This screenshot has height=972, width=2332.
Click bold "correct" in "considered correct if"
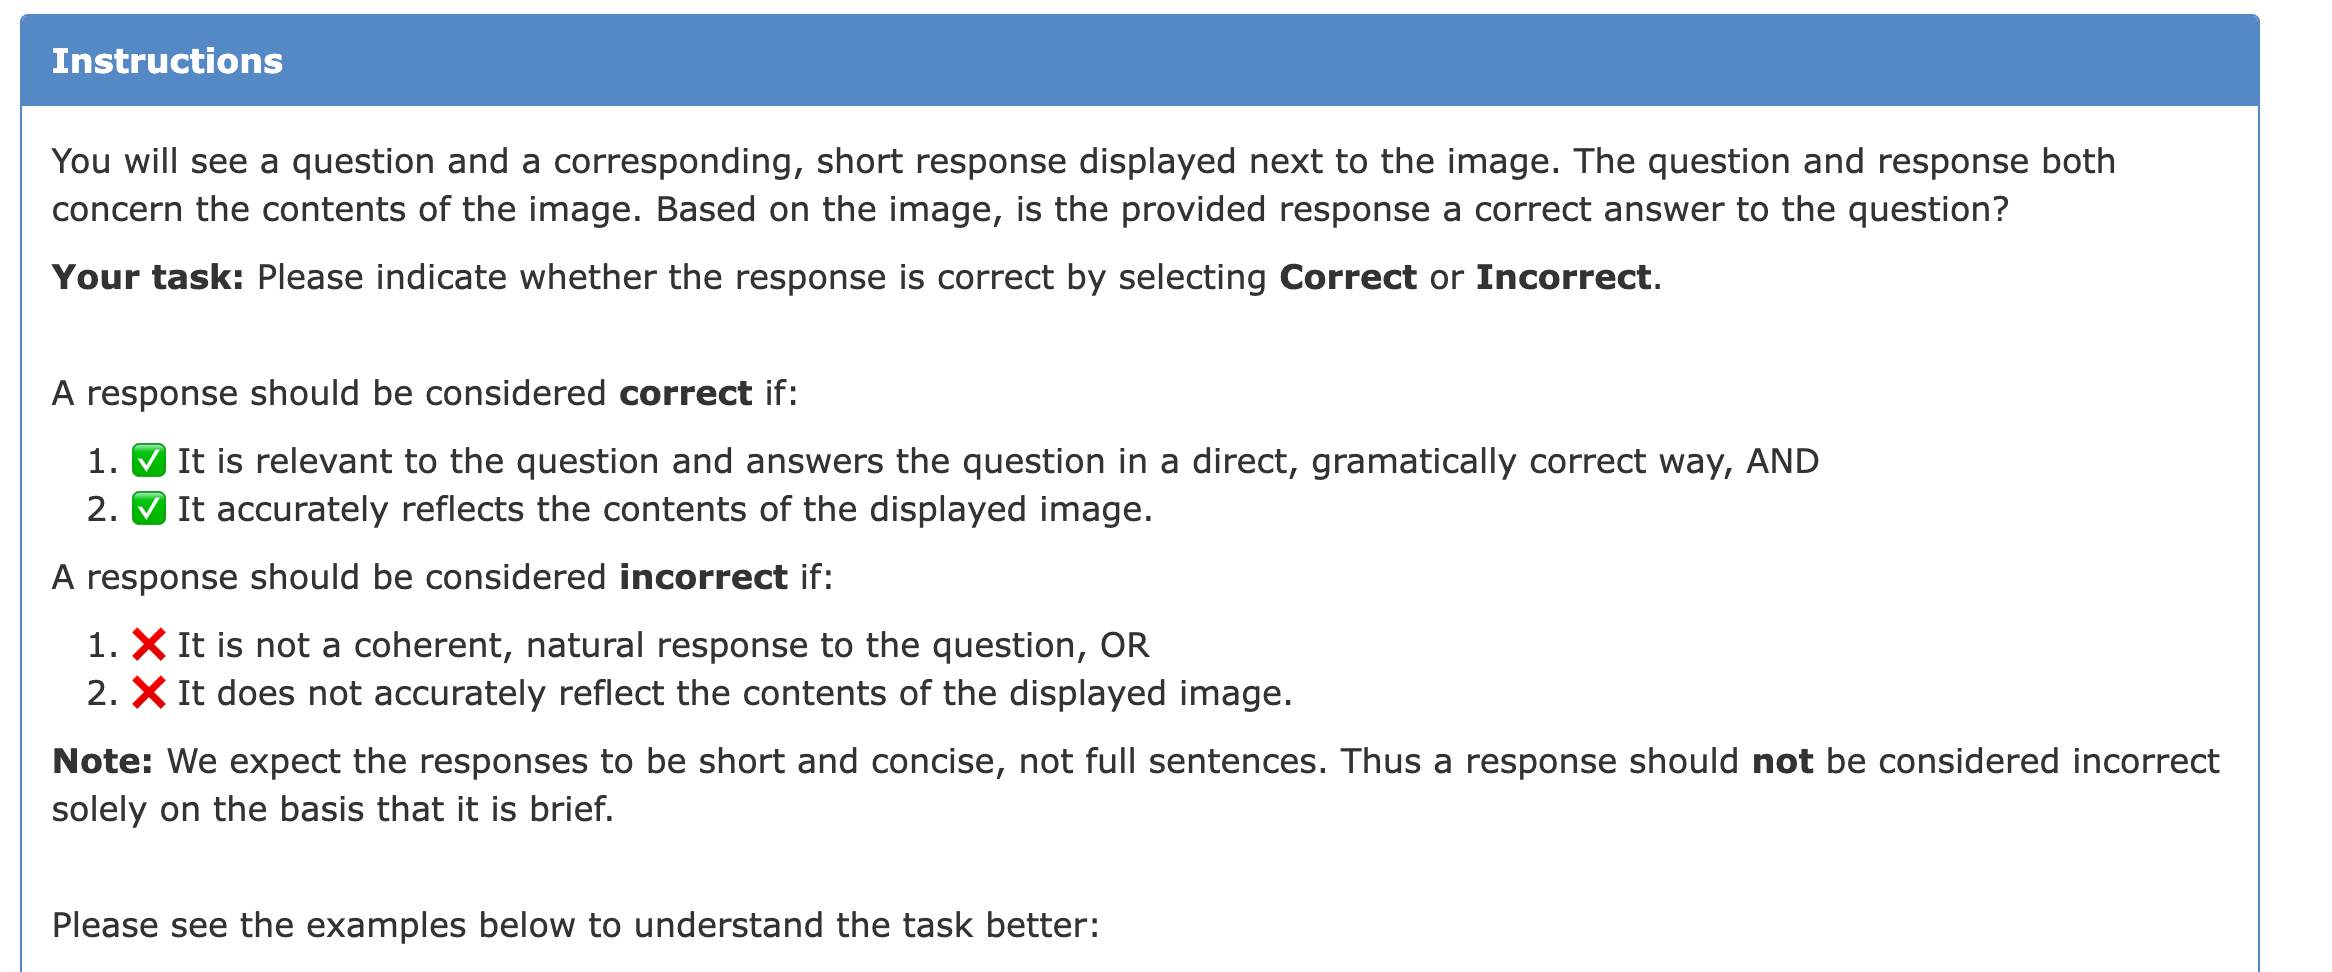click(x=686, y=393)
